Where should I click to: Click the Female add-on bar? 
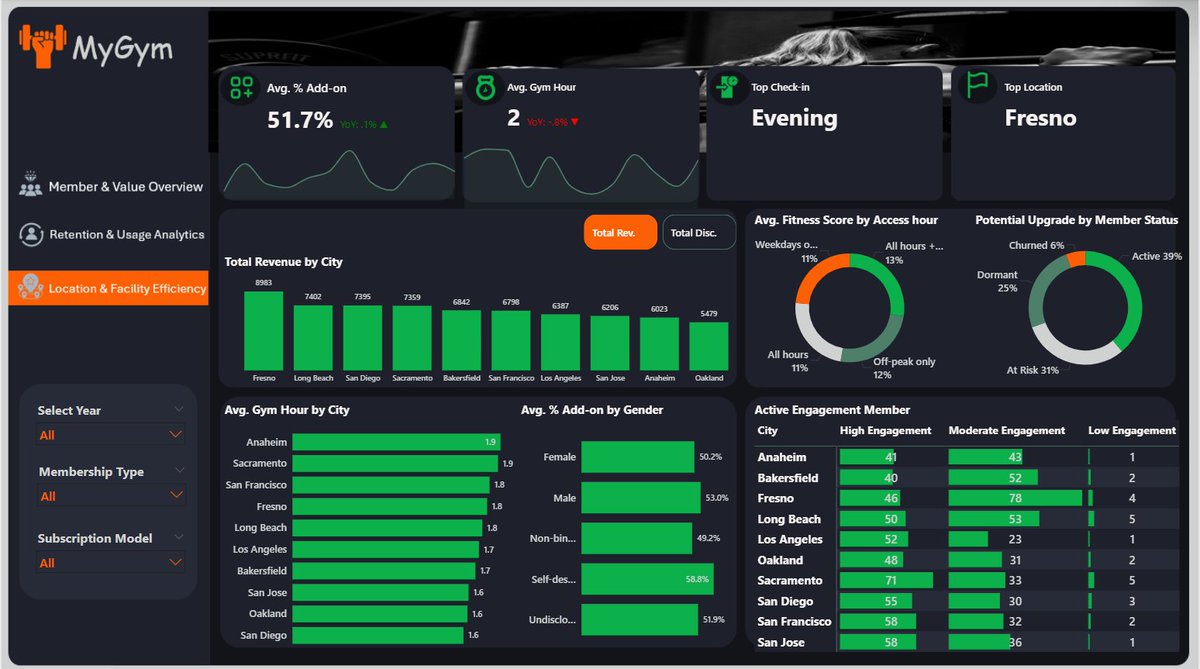pos(637,457)
